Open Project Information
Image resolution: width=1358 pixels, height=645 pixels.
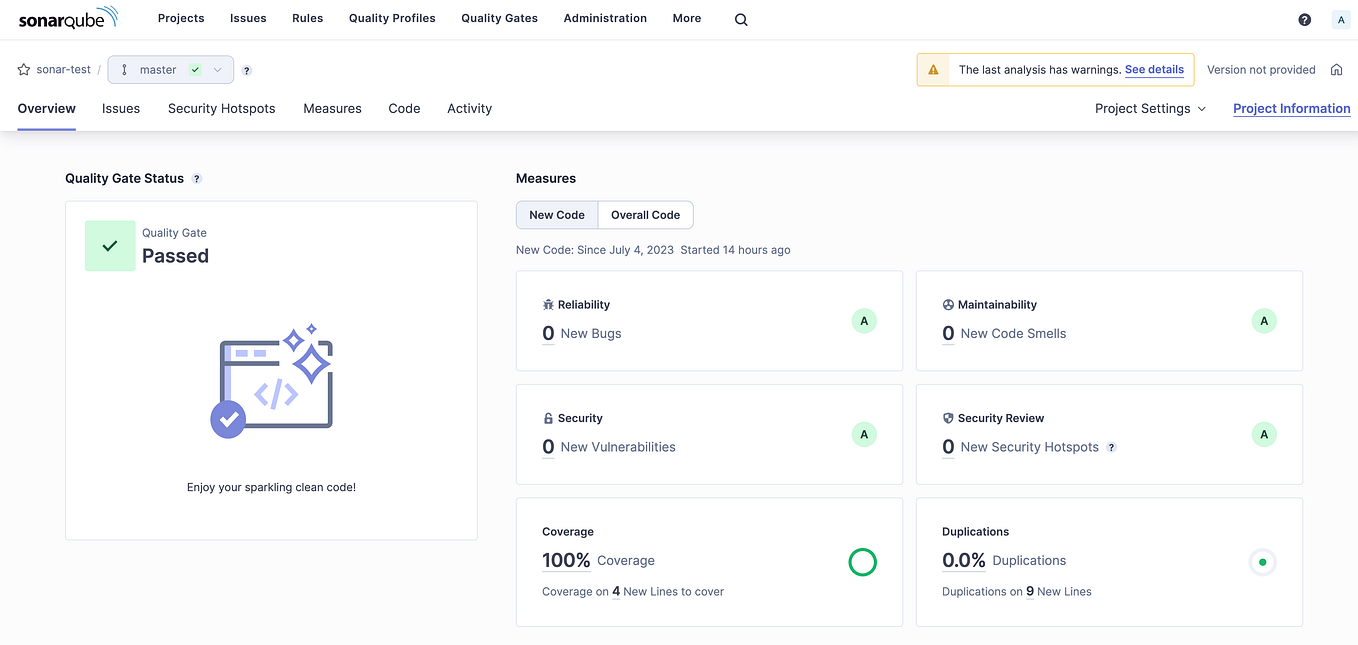coord(1291,108)
